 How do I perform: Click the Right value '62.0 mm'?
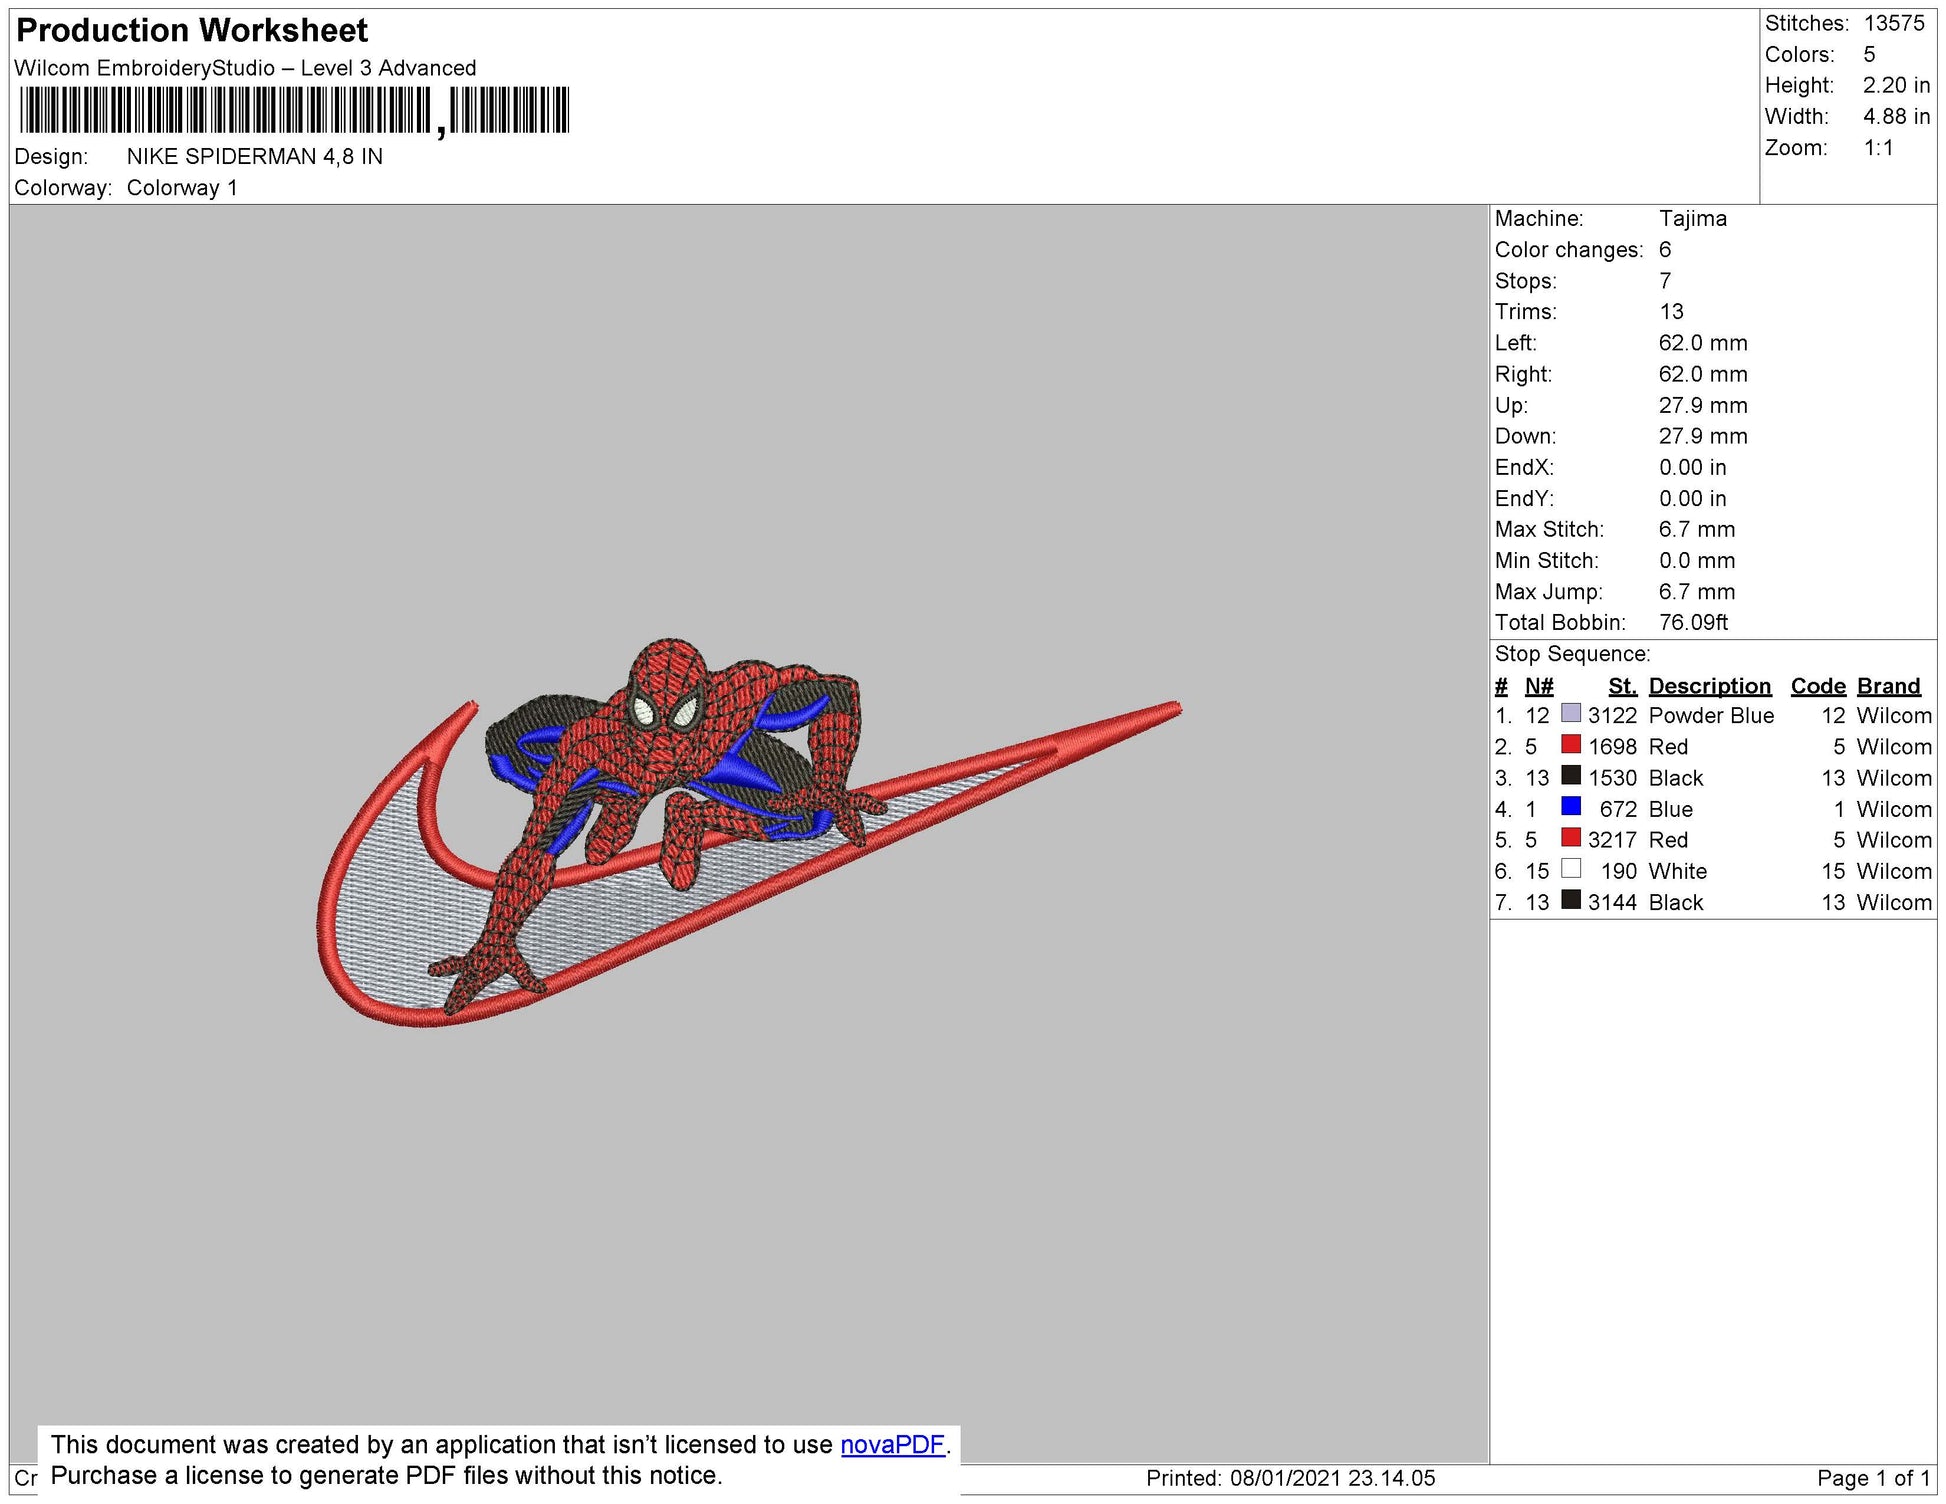click(x=1703, y=374)
